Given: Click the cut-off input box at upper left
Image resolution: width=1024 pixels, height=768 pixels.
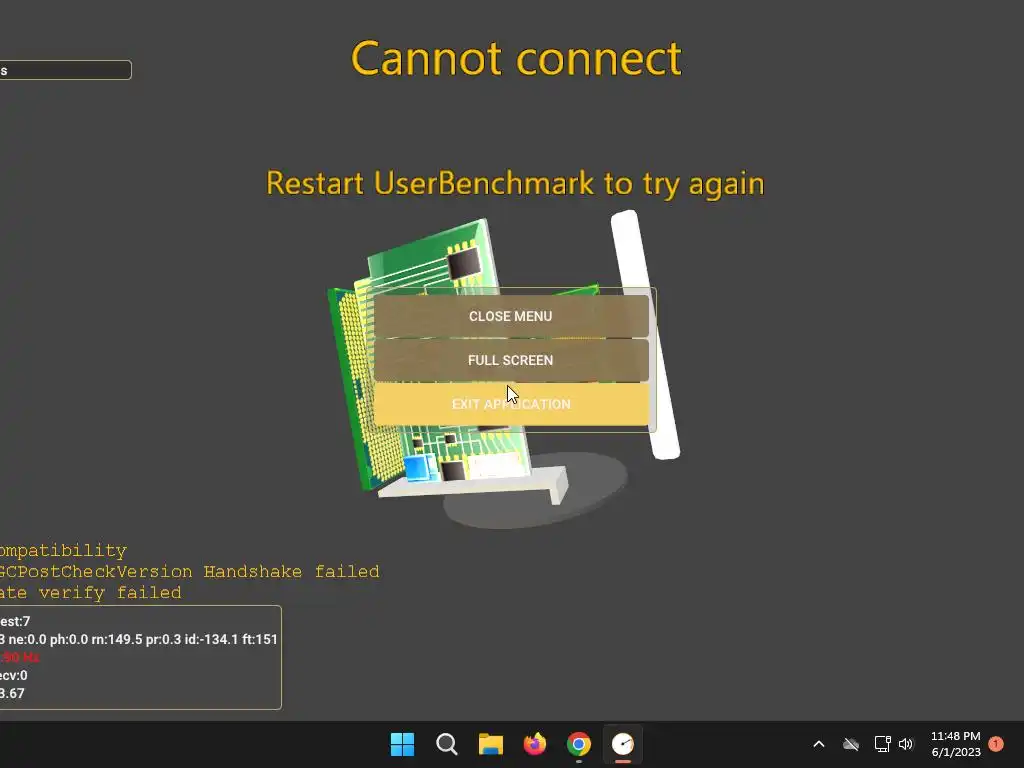Looking at the screenshot, I should coord(65,70).
